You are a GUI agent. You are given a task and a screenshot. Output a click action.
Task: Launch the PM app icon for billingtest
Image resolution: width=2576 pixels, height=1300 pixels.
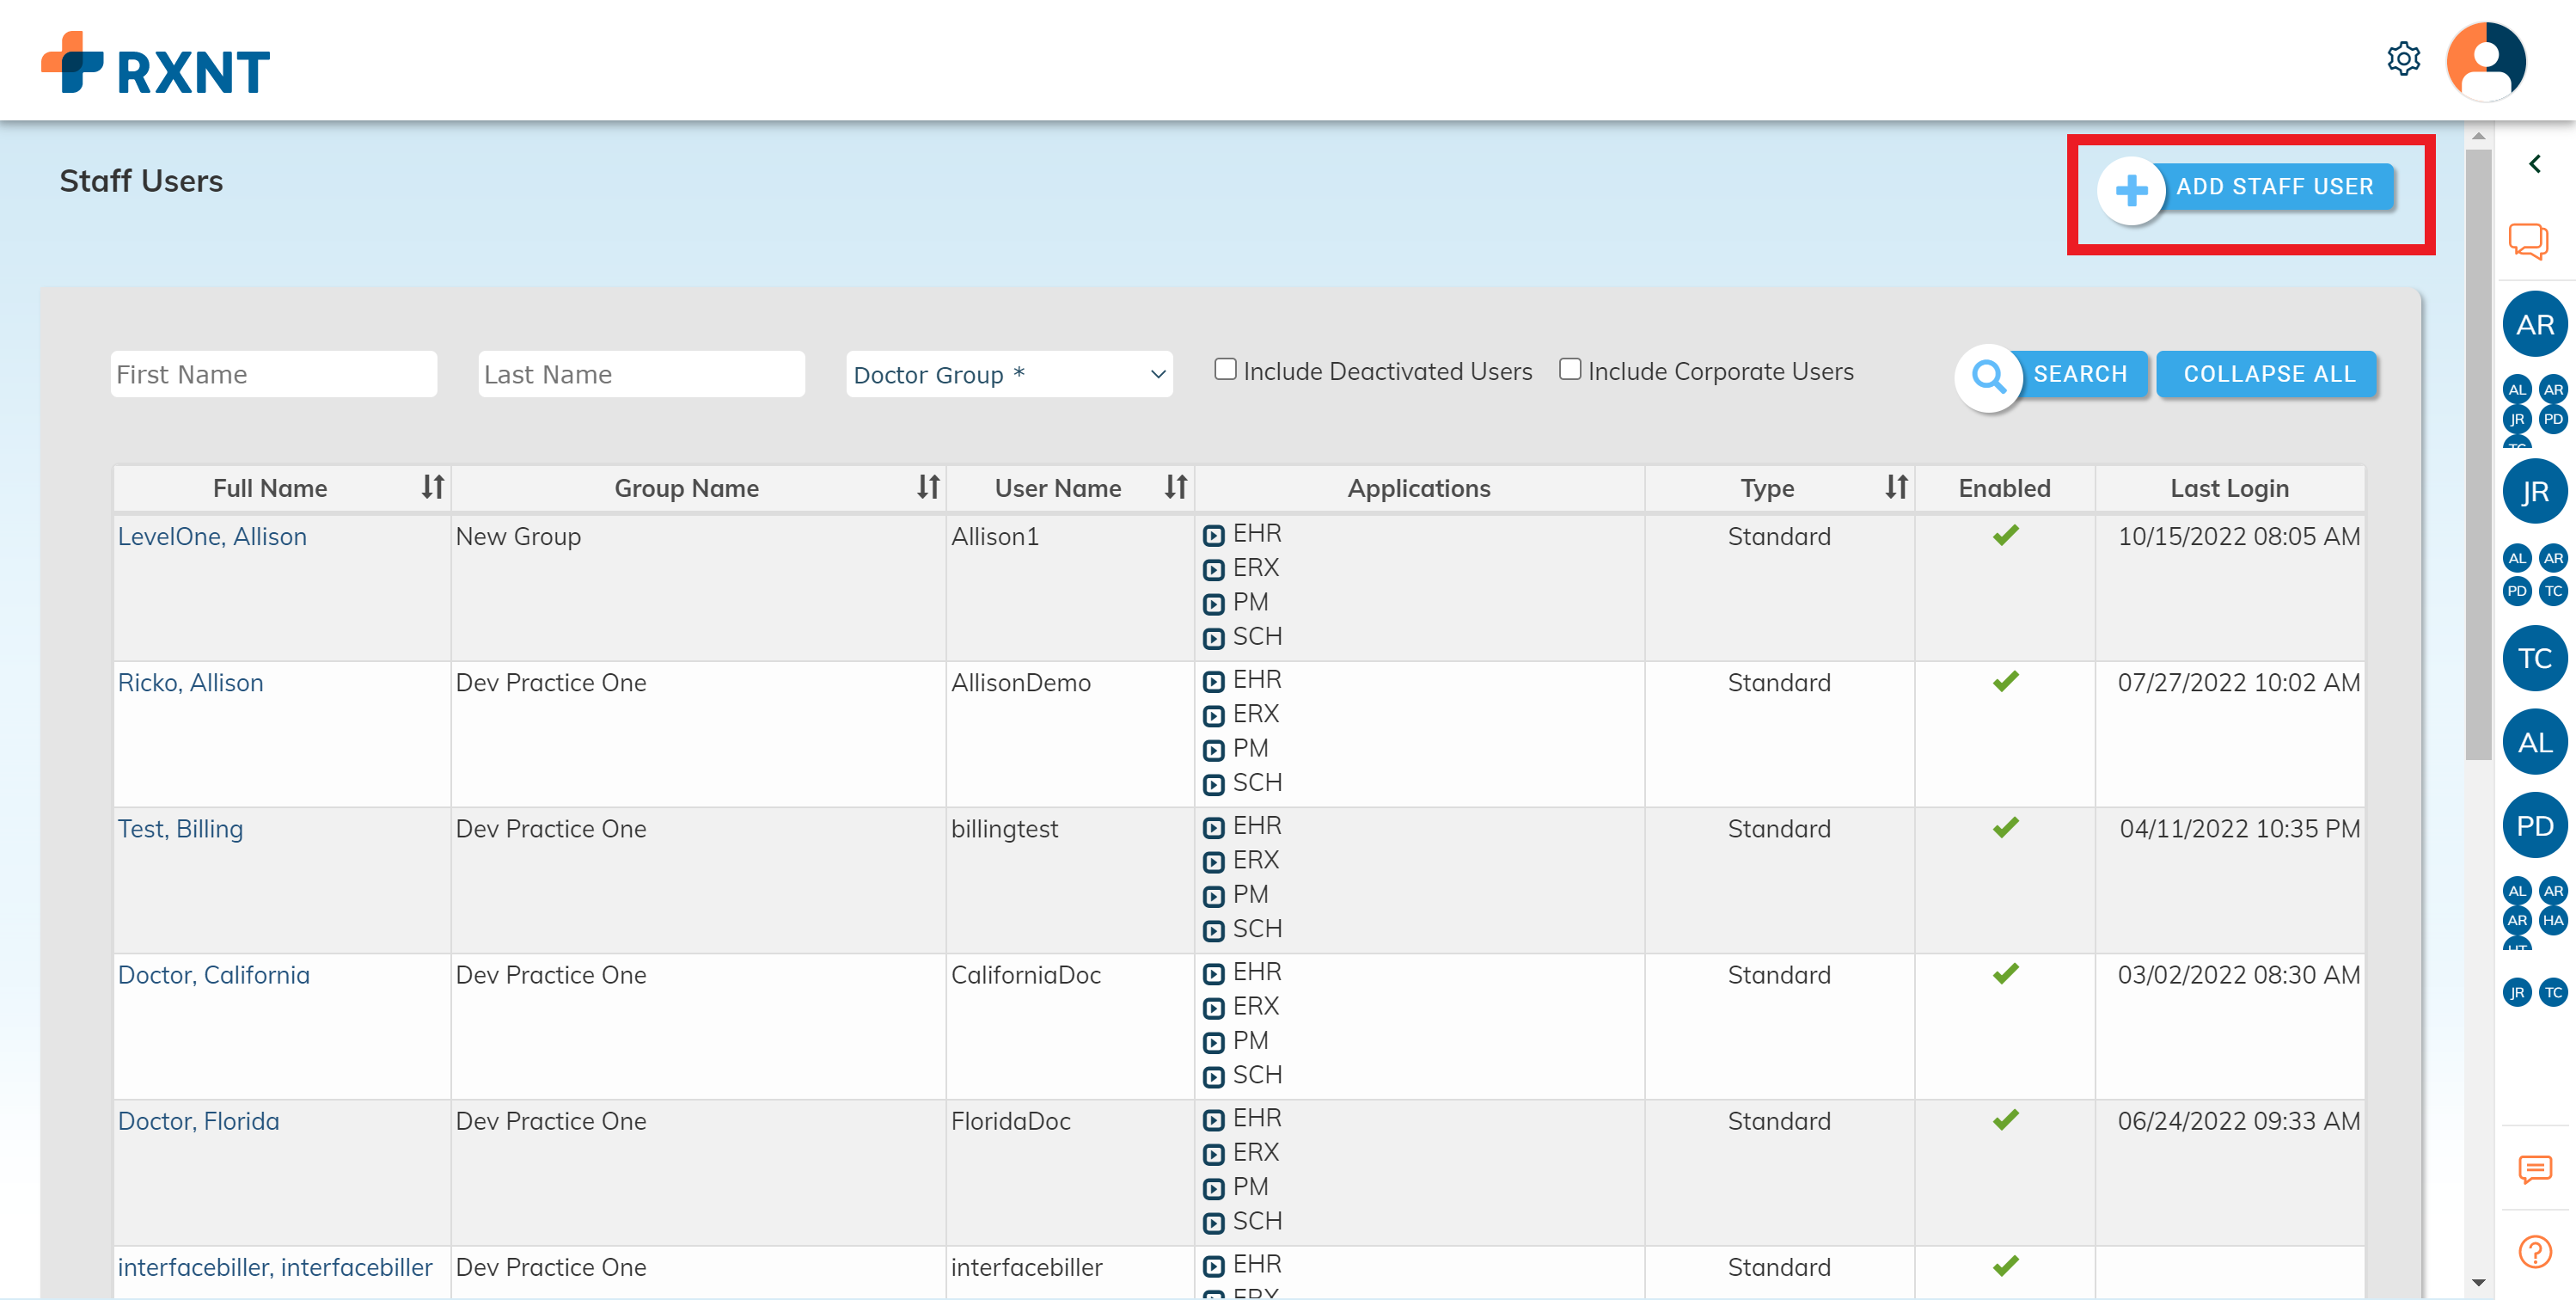1213,896
